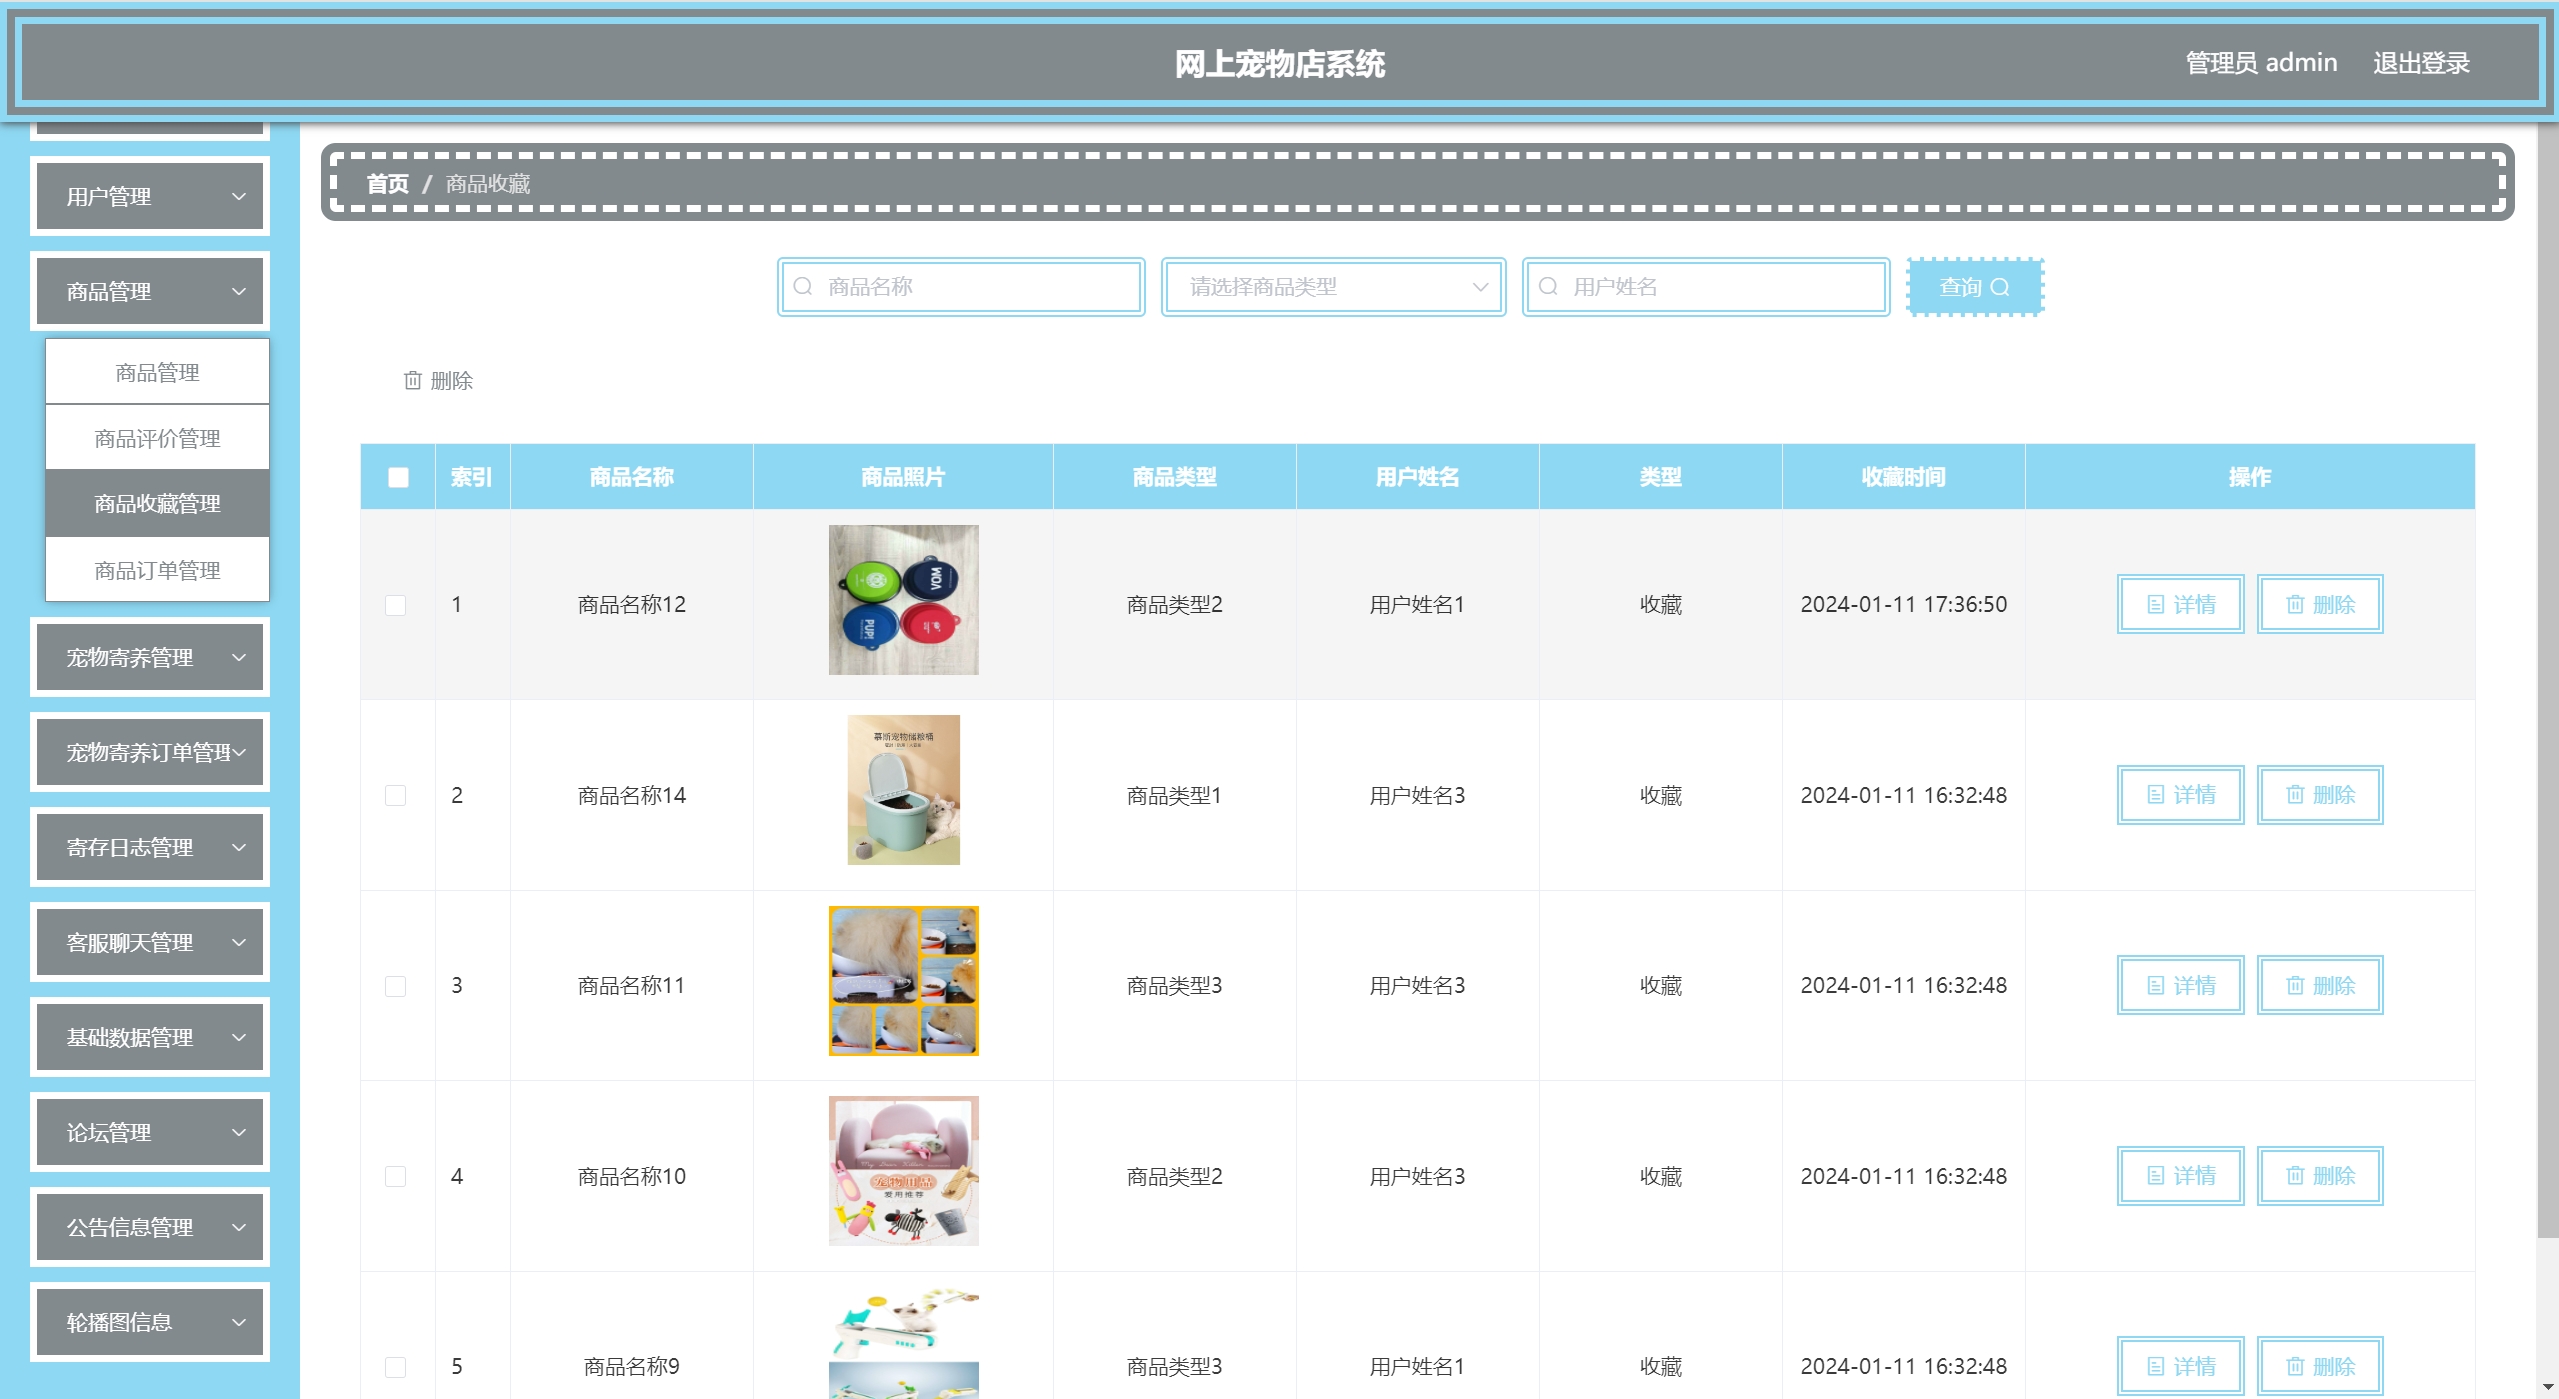Click trash 删除 icon for 商品名称12 row
Viewport: 2559px width, 1399px height.
pos(2295,604)
